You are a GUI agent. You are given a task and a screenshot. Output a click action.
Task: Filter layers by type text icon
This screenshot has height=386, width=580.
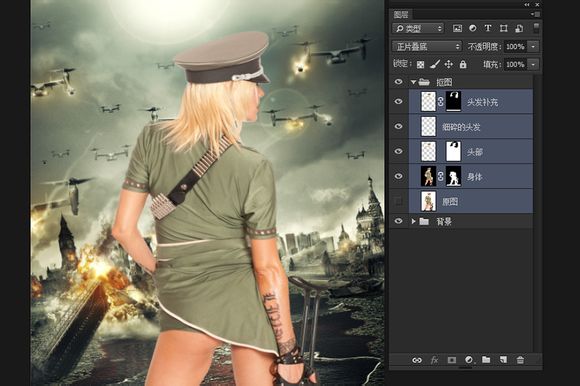coord(488,28)
